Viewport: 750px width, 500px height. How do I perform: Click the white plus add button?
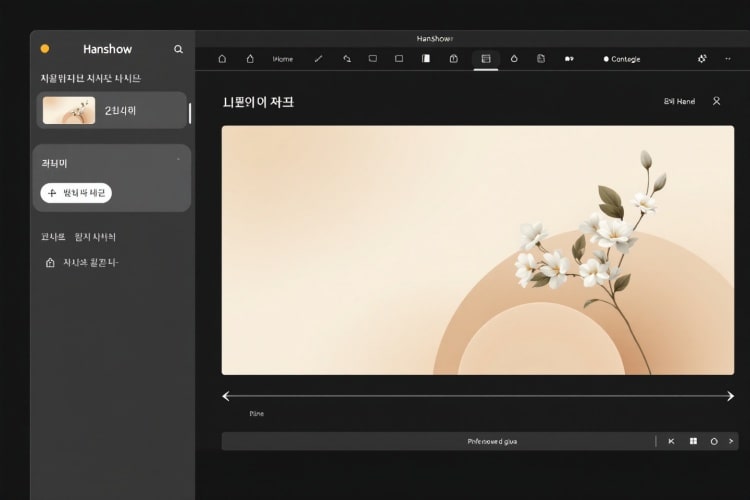tap(76, 193)
